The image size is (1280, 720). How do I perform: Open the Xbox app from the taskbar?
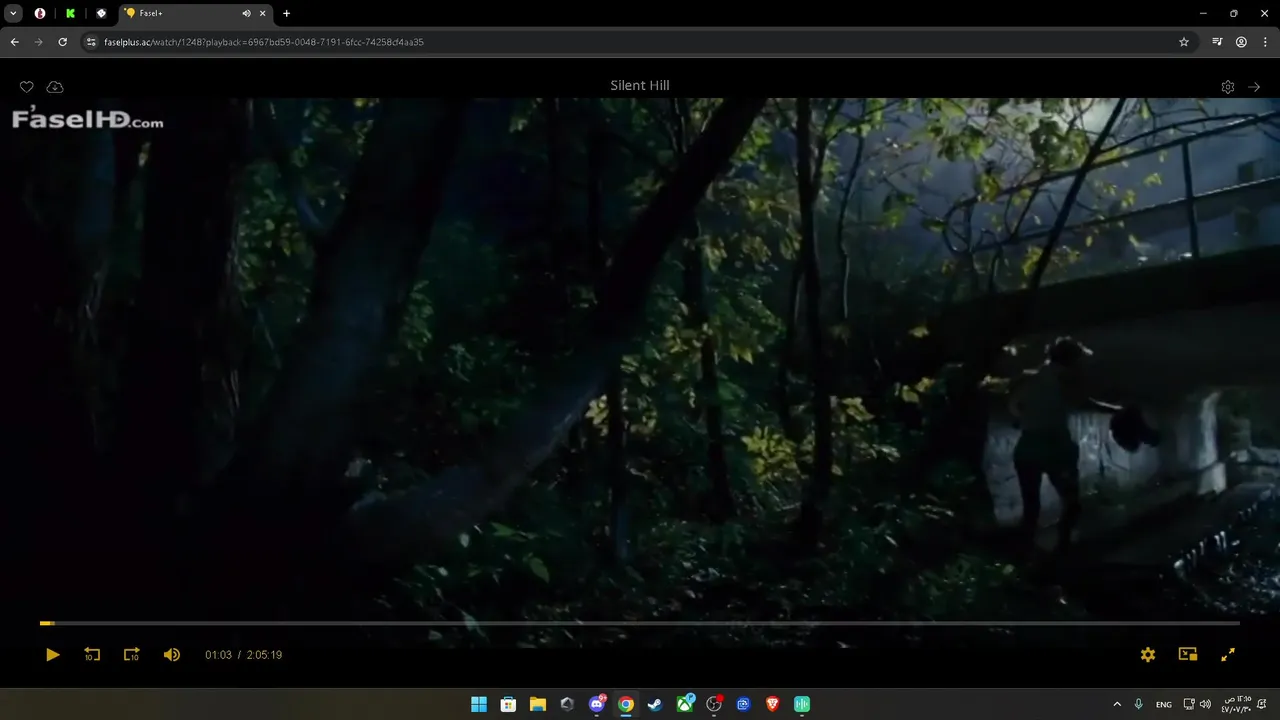click(x=685, y=704)
